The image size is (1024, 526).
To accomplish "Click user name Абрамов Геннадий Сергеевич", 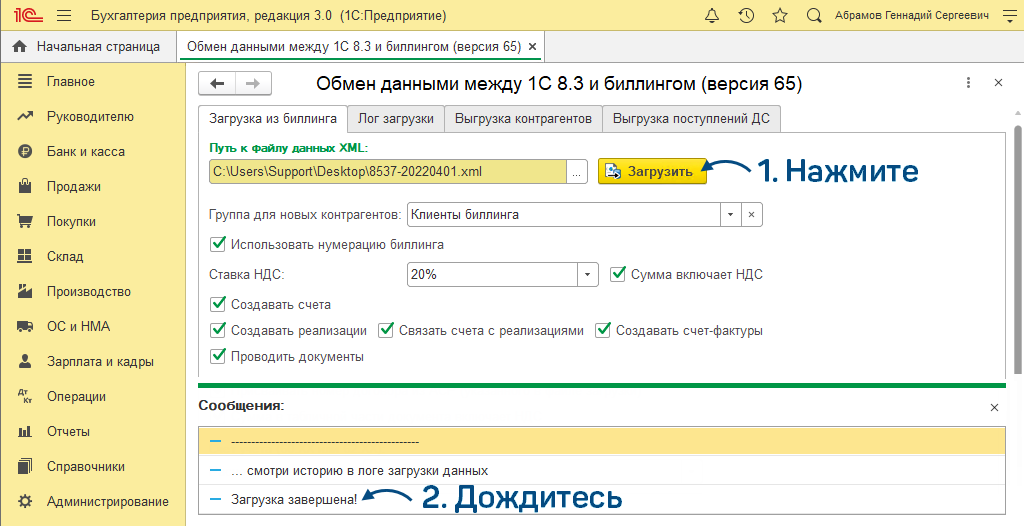I will point(912,15).
